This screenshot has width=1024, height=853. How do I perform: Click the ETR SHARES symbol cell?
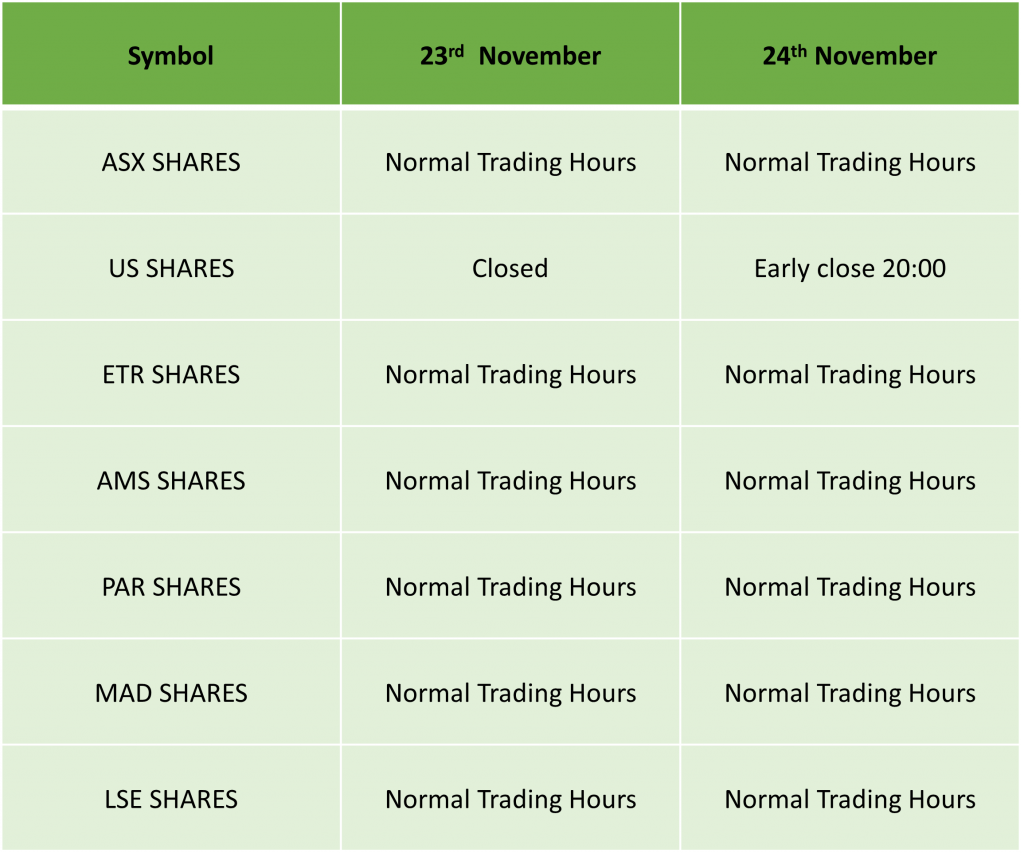[x=170, y=374]
